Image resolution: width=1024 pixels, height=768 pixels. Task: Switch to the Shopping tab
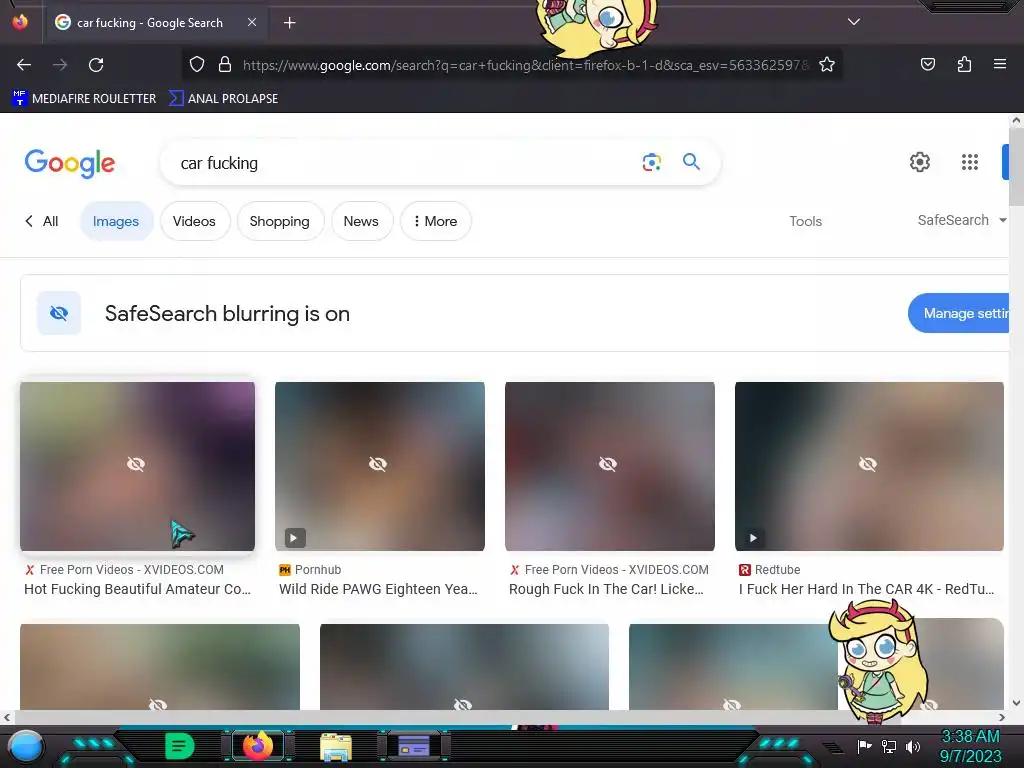[280, 221]
